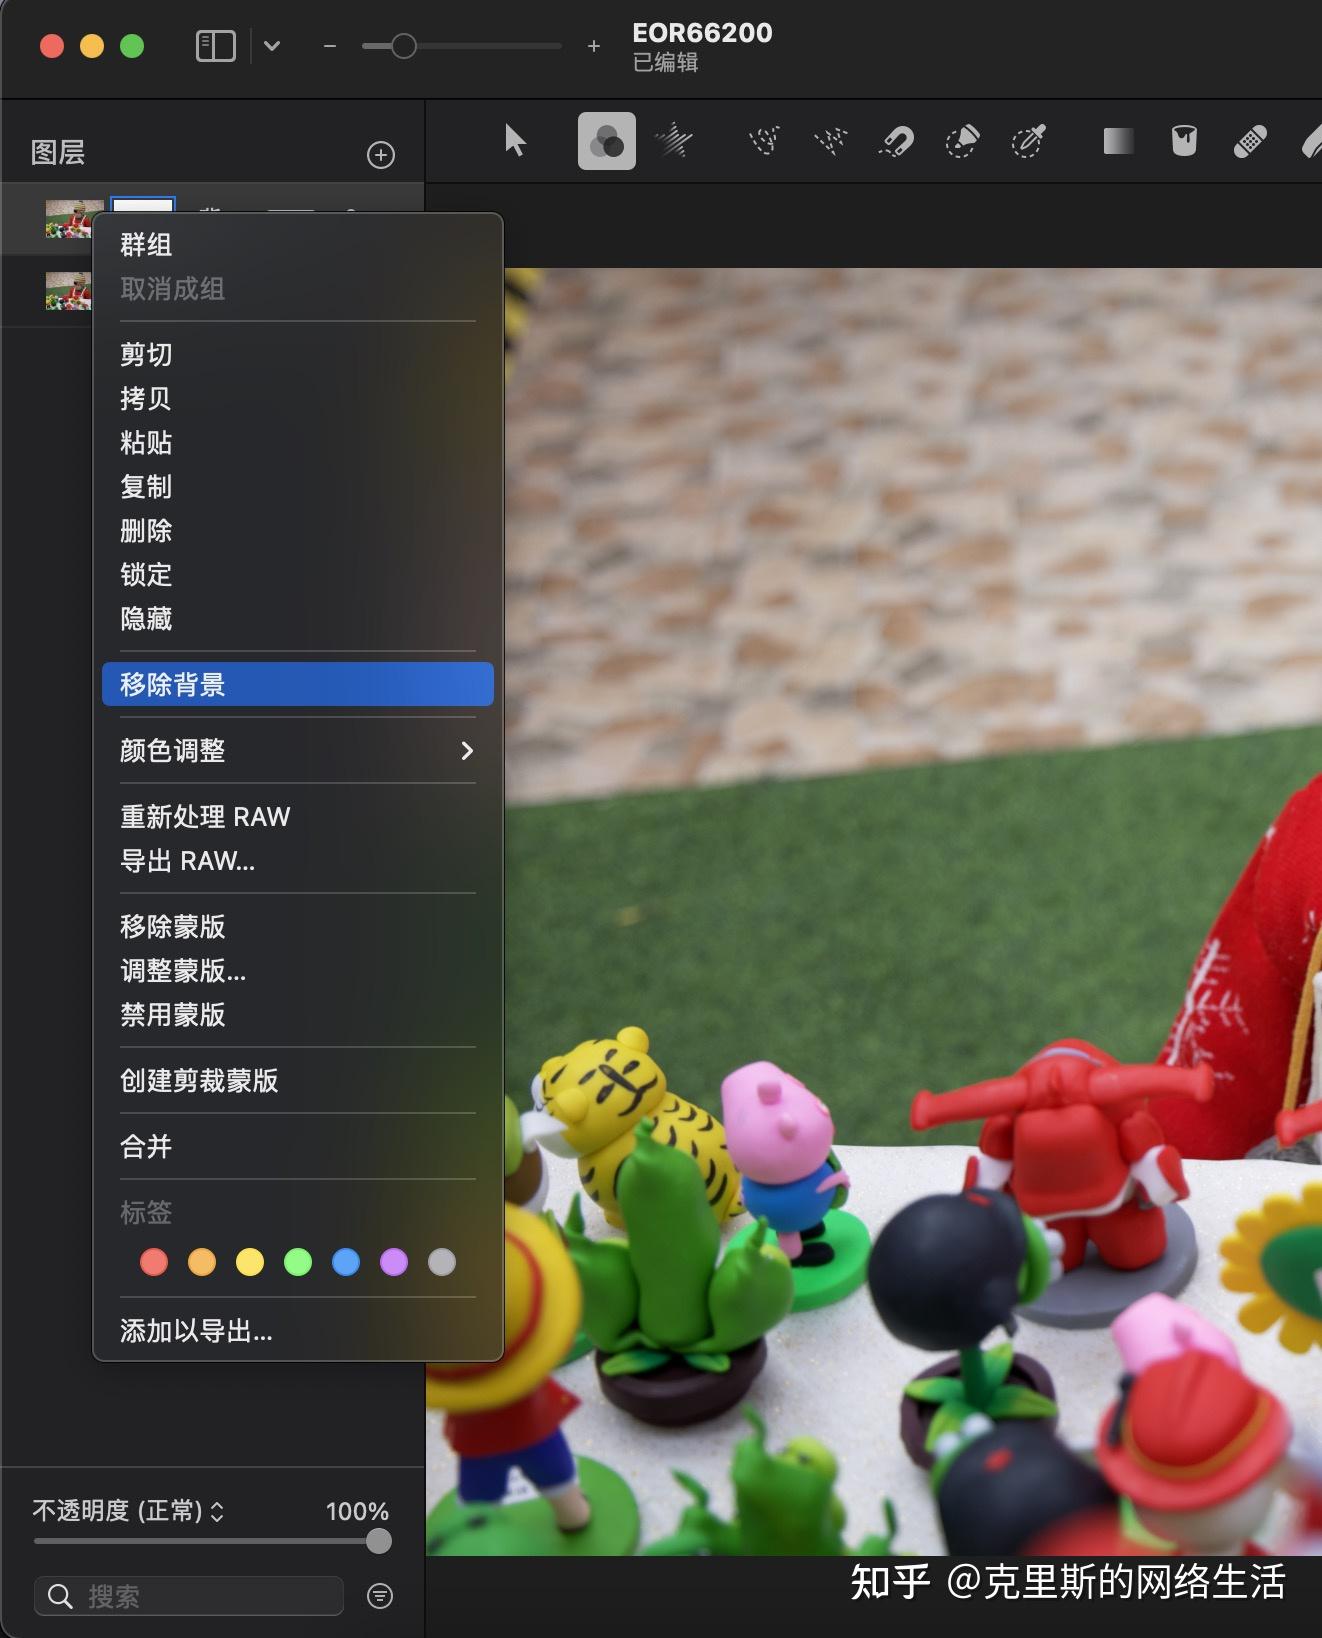Choose the Effects tool icon
The height and width of the screenshot is (1638, 1322).
pyautogui.click(x=674, y=141)
